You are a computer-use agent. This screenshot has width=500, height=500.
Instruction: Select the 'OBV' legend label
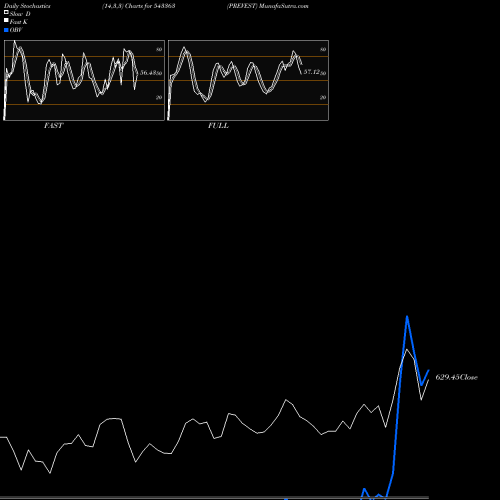[x=16, y=30]
